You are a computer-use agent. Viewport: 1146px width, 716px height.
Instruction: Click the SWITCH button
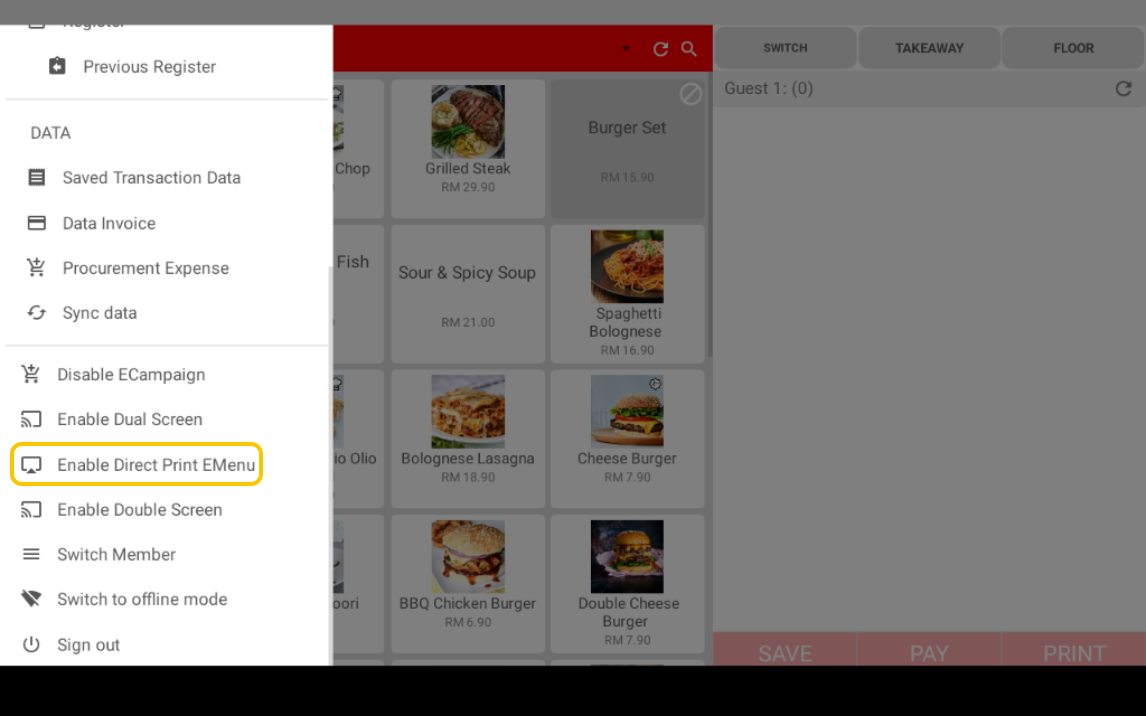(785, 48)
